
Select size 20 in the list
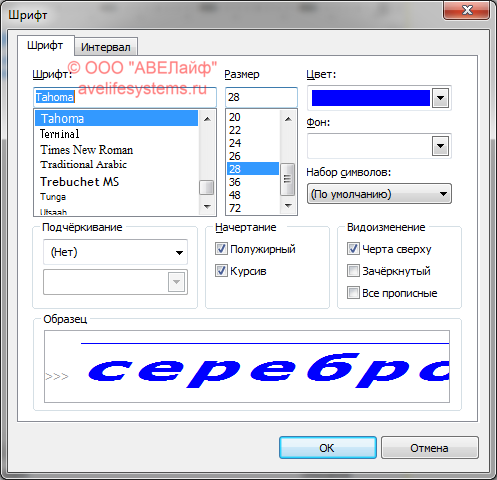tap(253, 117)
